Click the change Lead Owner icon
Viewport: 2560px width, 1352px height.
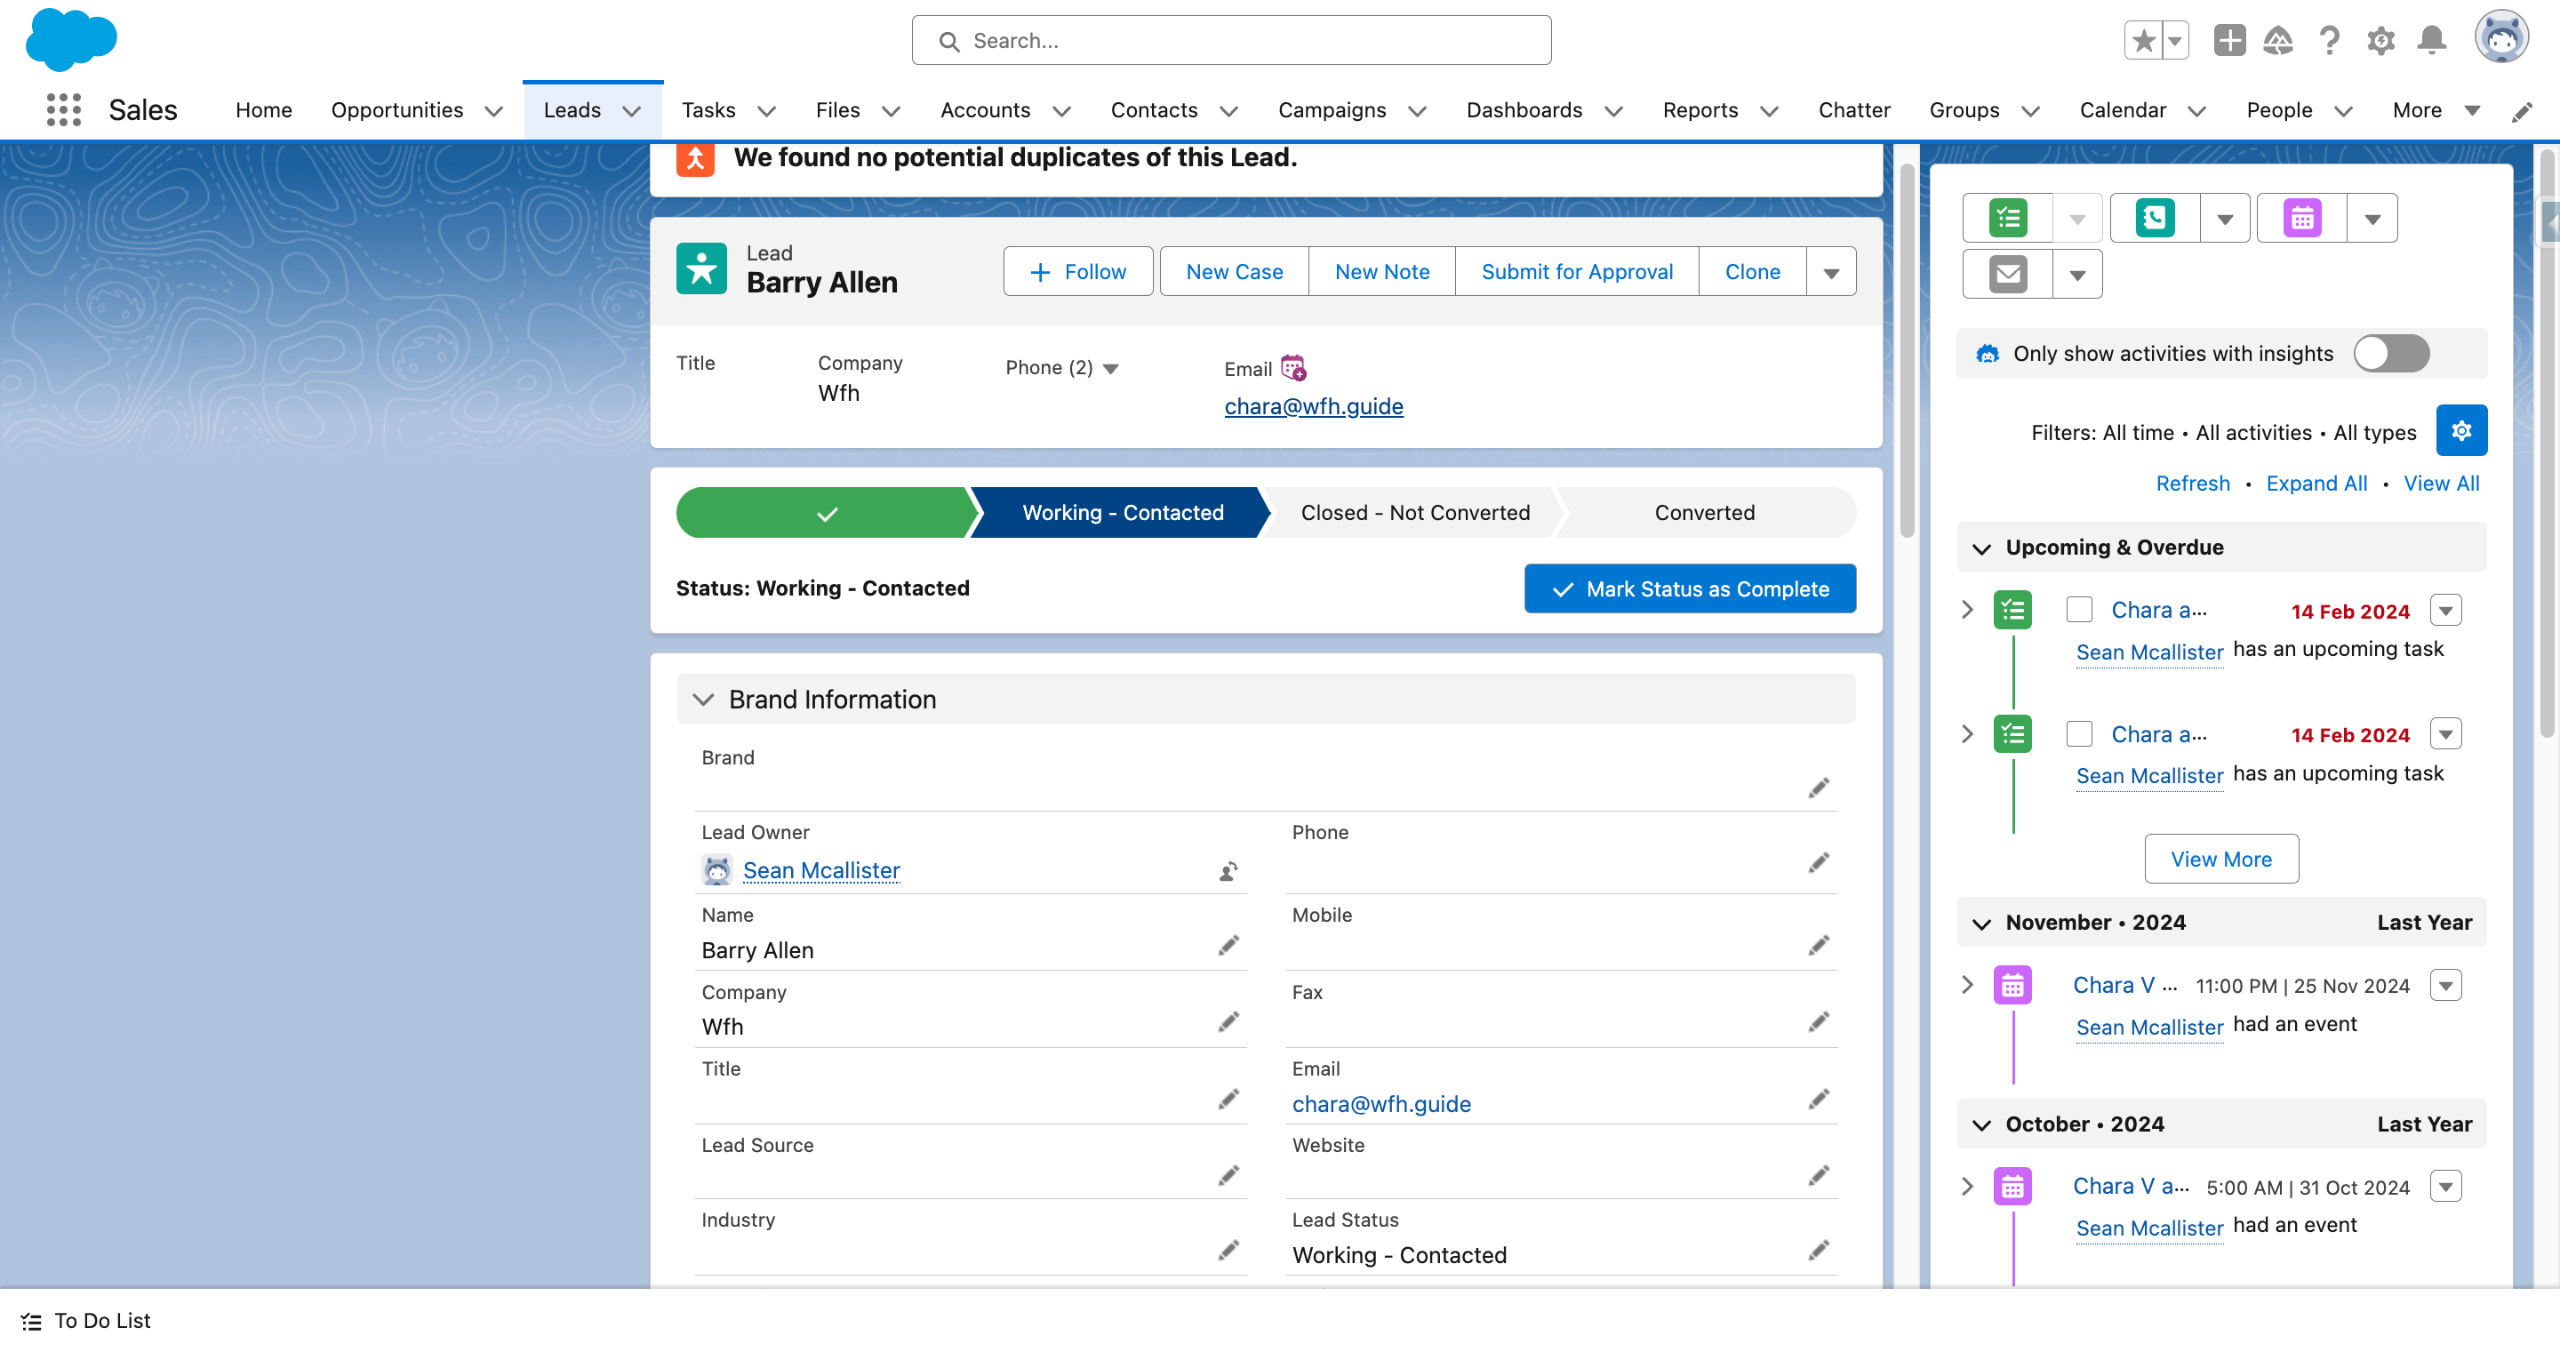tap(1228, 872)
